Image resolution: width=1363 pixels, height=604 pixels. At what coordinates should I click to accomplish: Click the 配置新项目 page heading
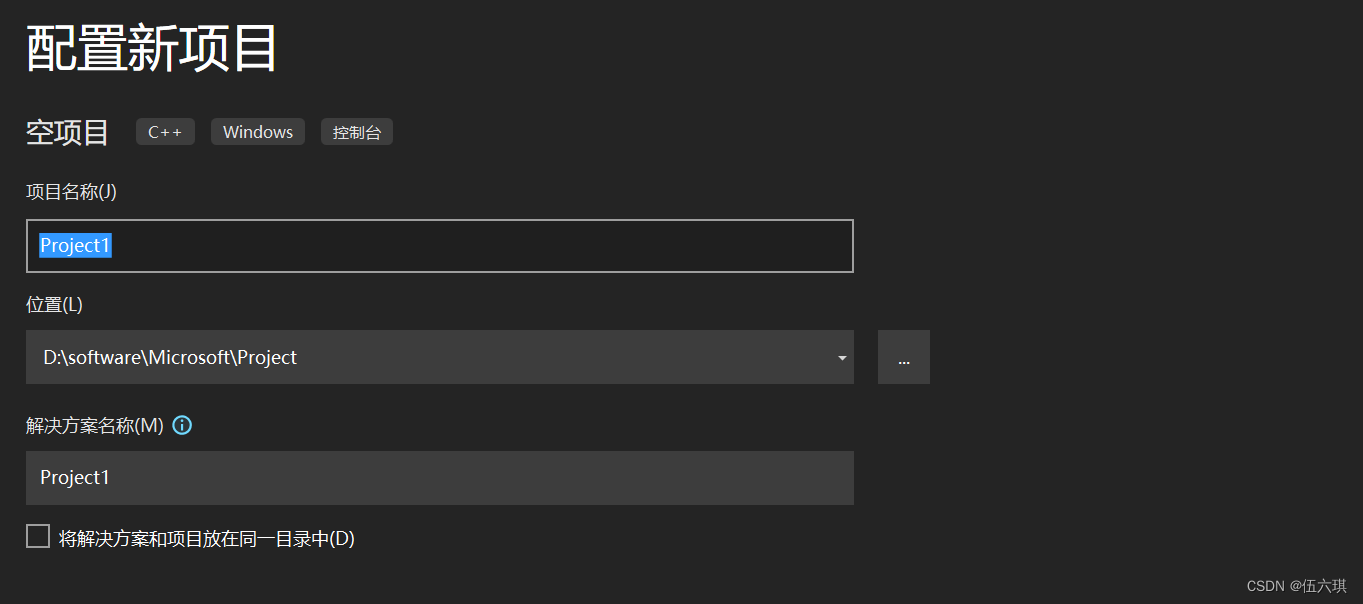(152, 48)
